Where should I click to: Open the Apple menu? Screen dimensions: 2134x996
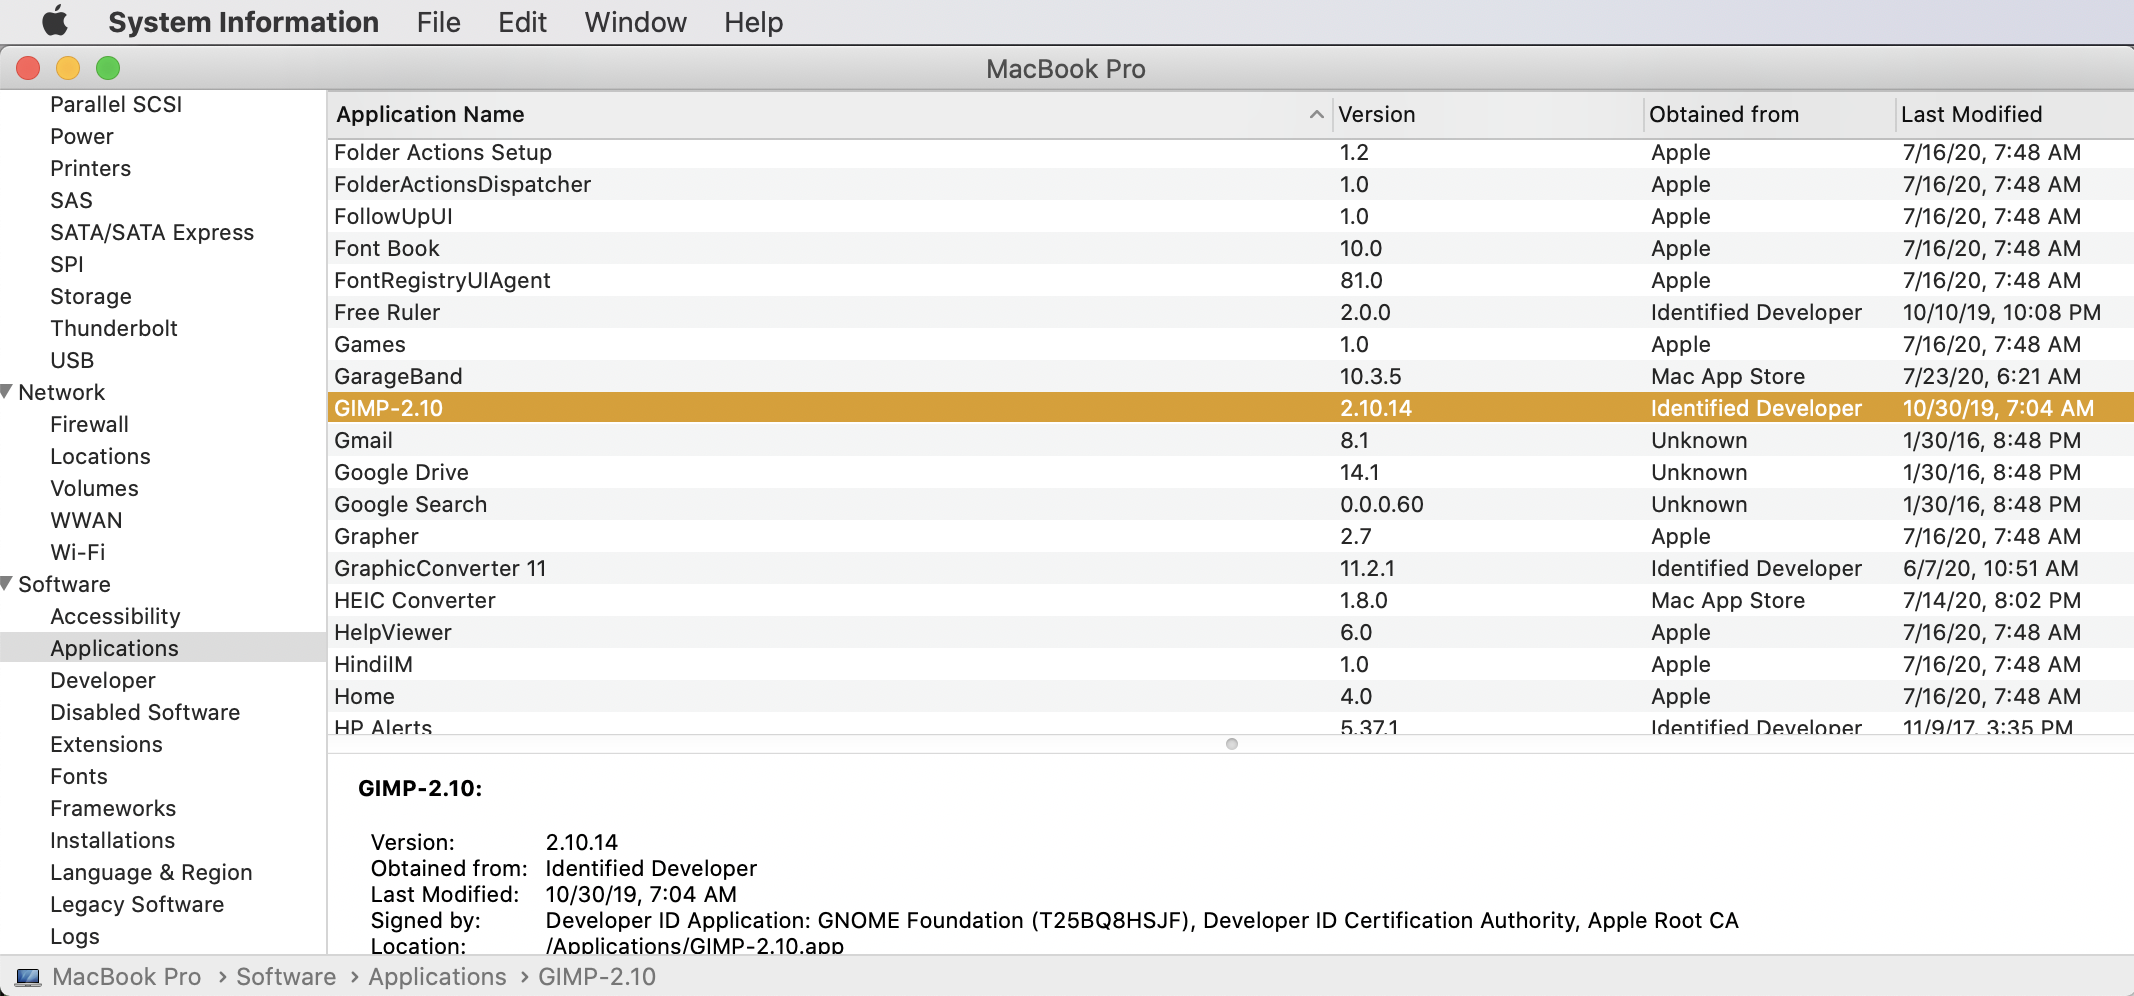(55, 20)
